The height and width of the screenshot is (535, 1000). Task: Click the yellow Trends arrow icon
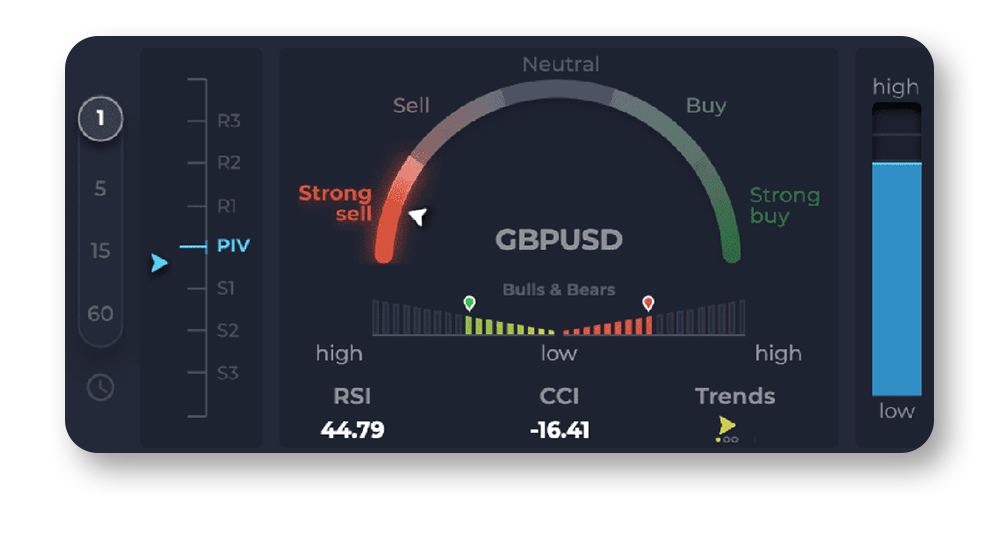click(x=727, y=426)
